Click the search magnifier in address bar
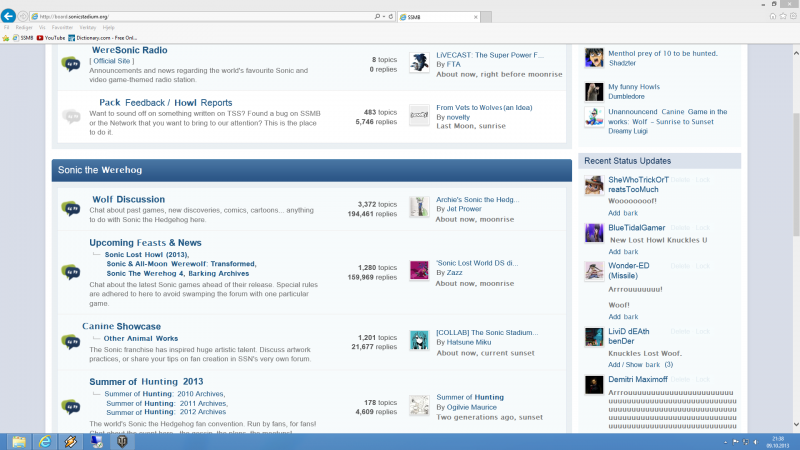 (377, 16)
